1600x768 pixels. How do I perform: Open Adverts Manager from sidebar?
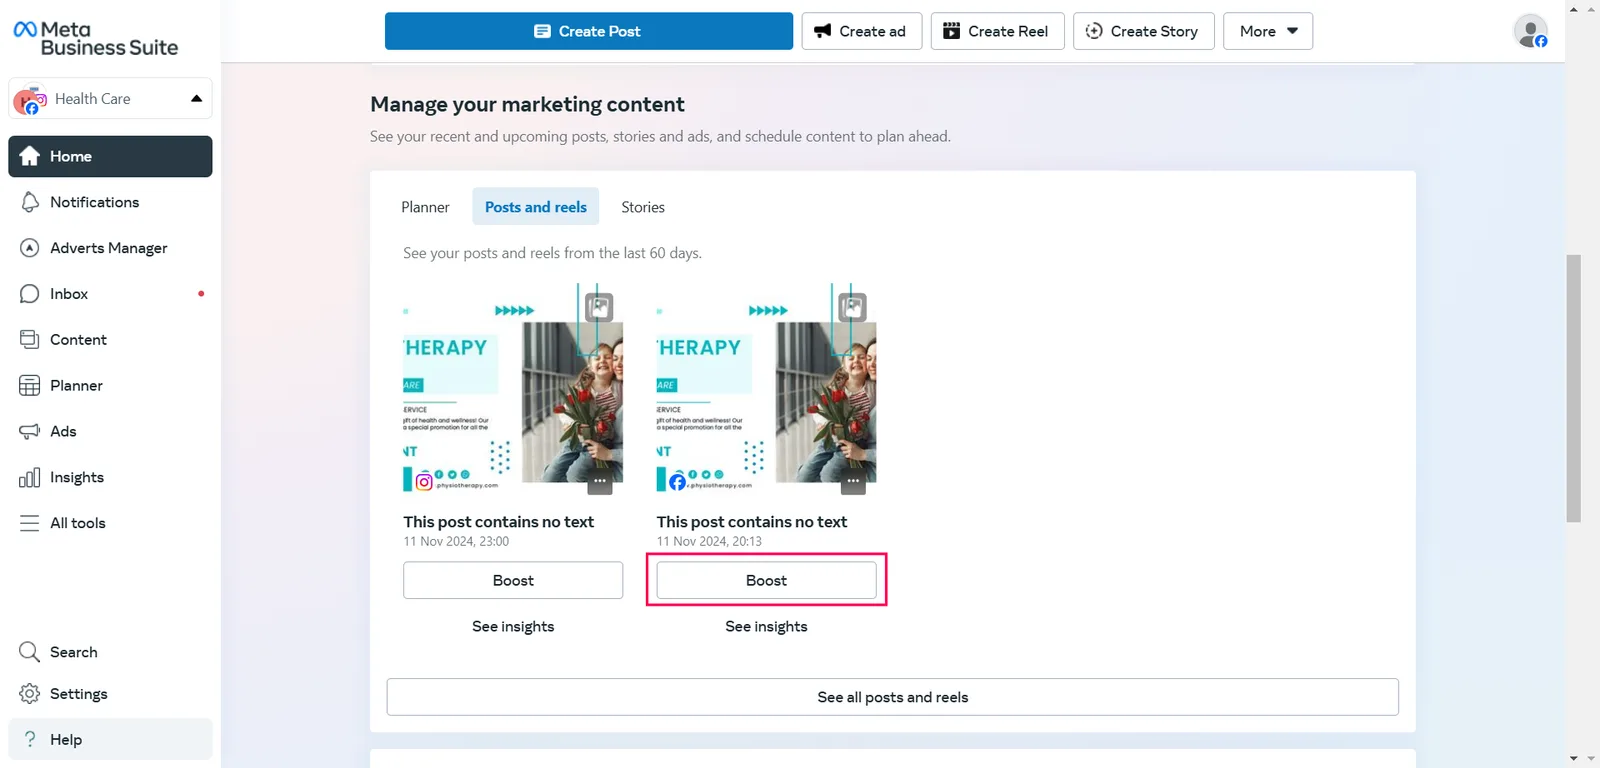coord(110,248)
